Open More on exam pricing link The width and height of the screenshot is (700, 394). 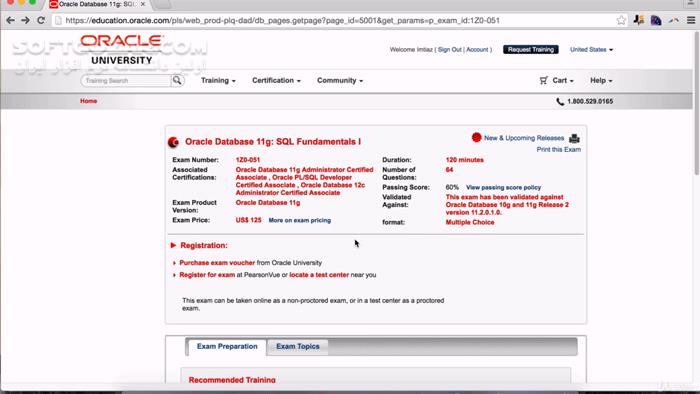(x=300, y=220)
